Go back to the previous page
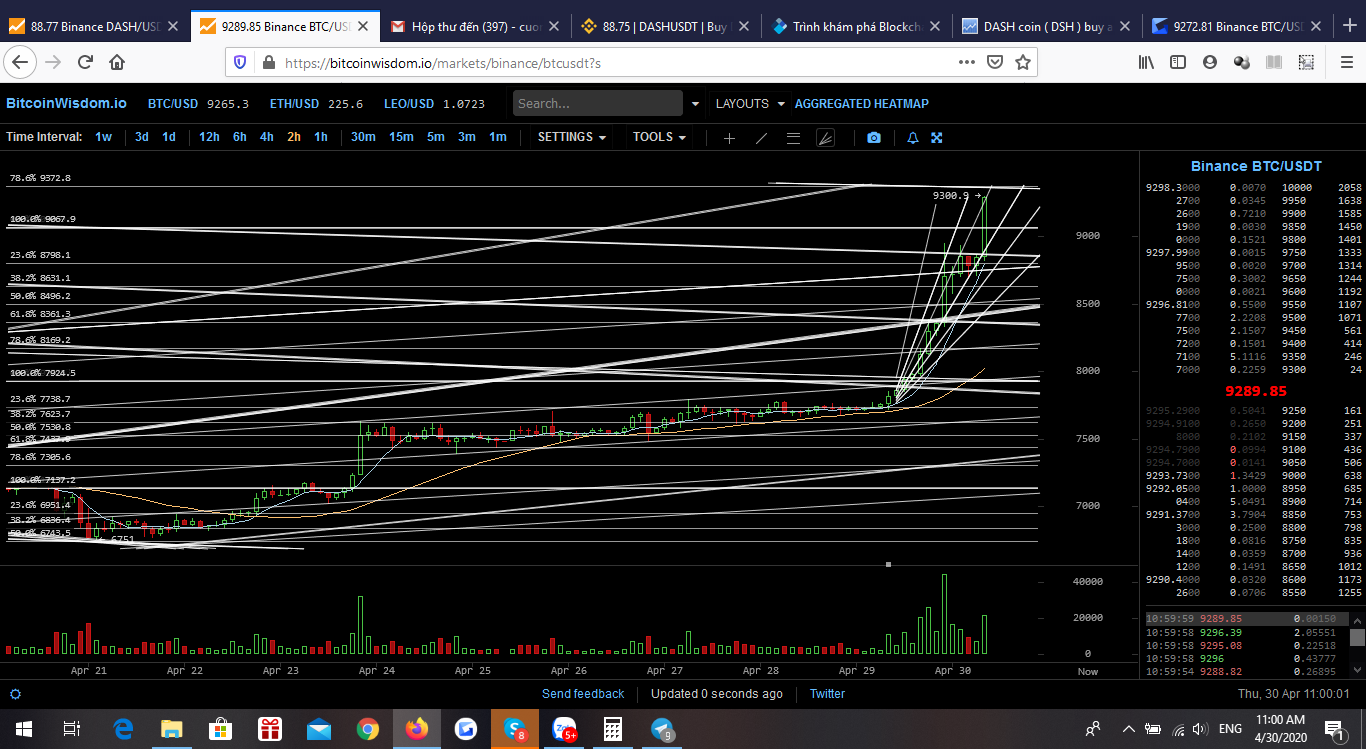The height and width of the screenshot is (749, 1366). click(x=20, y=62)
